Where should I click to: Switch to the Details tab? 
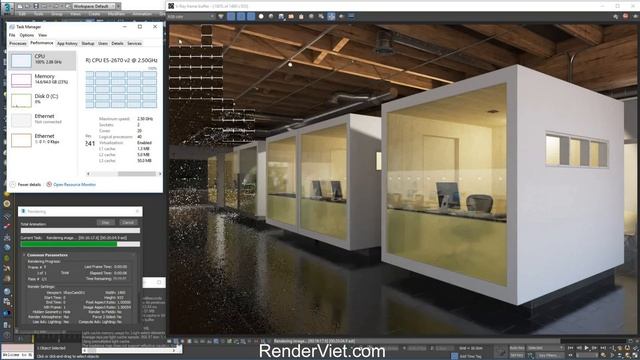pos(117,43)
